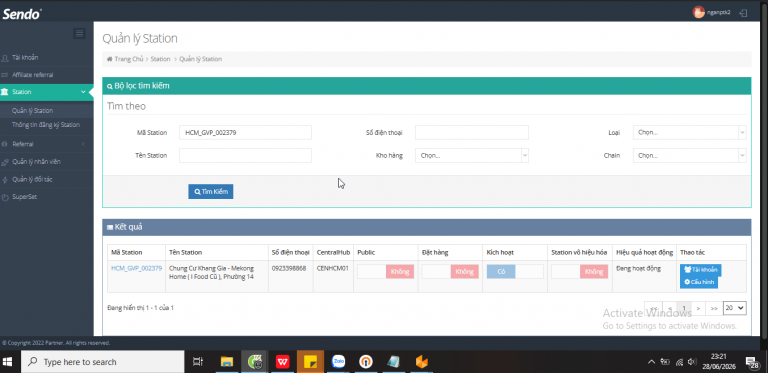The image size is (768, 373).
Task: Click the volume tray icon
Action: tap(692, 362)
